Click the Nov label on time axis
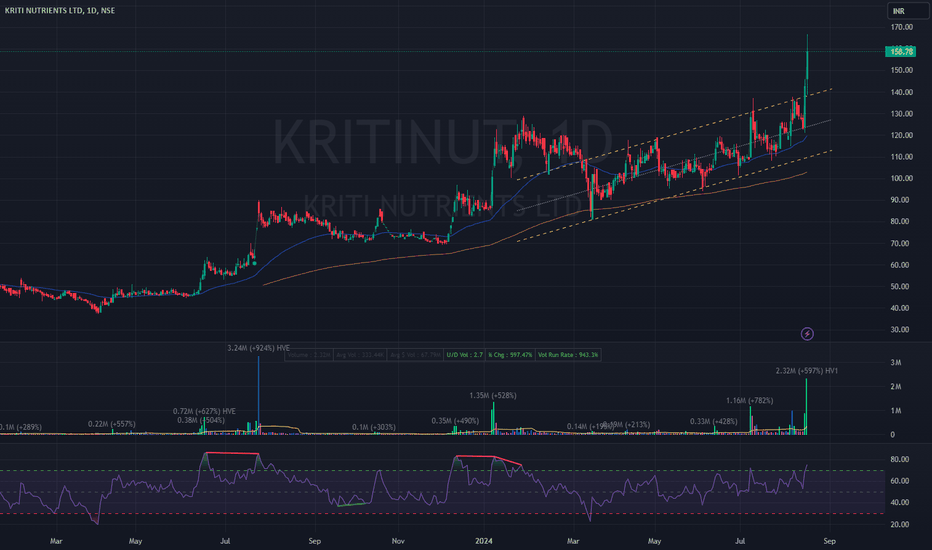Screen dimensions: 932x550 pyautogui.click(x=398, y=541)
